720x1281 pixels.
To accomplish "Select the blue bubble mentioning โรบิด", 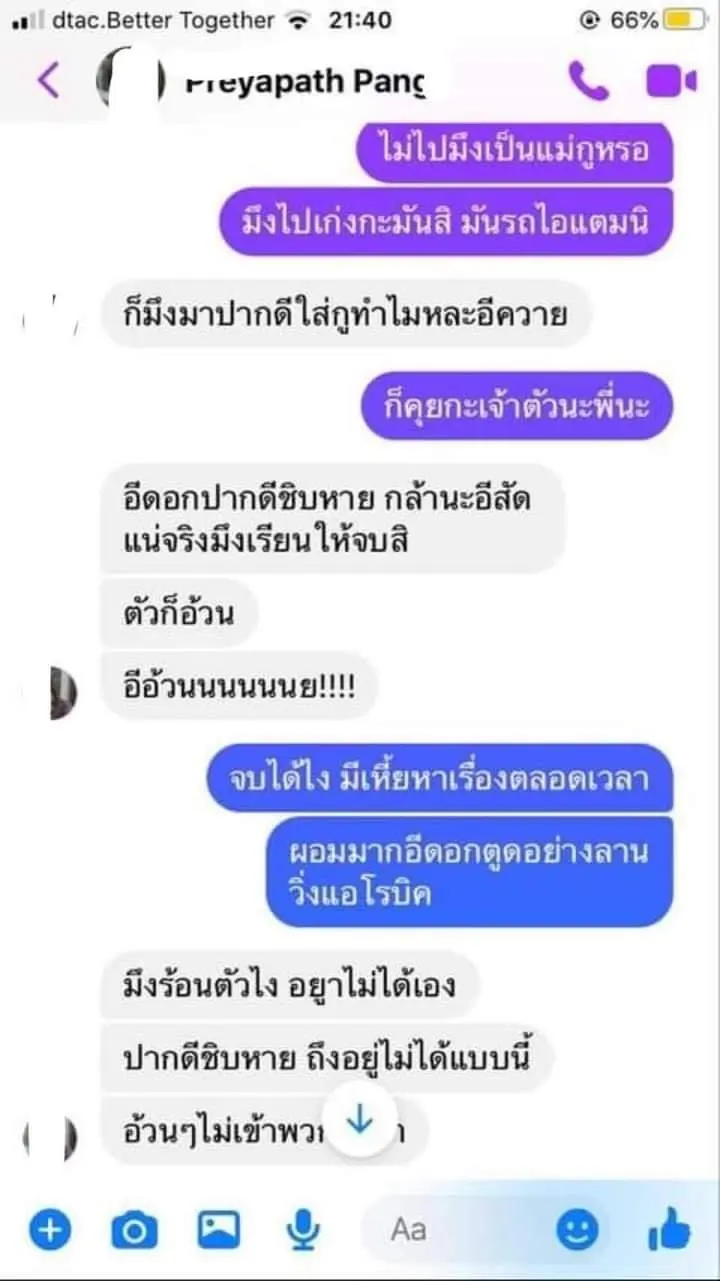I will point(468,872).
